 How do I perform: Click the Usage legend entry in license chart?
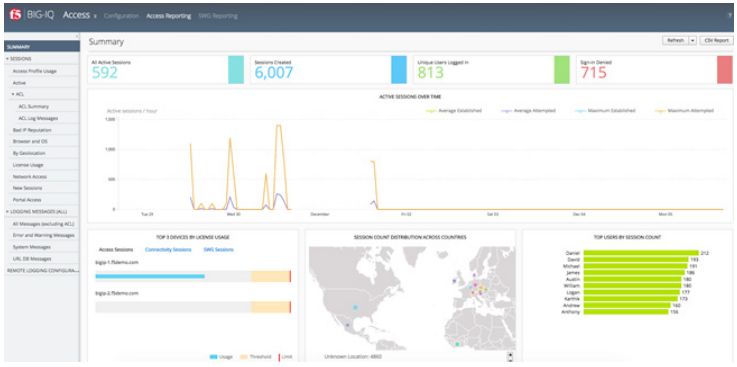[x=221, y=357]
